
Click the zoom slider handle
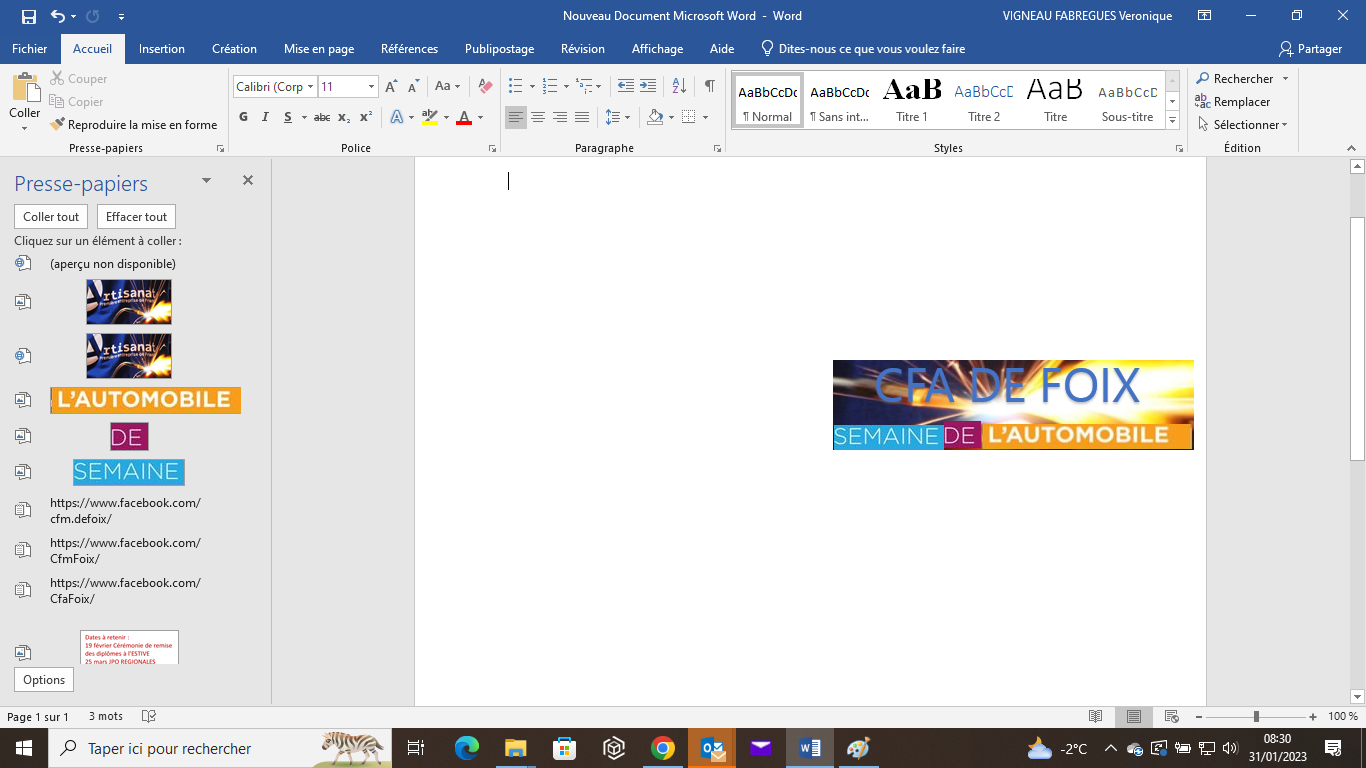tap(1256, 717)
